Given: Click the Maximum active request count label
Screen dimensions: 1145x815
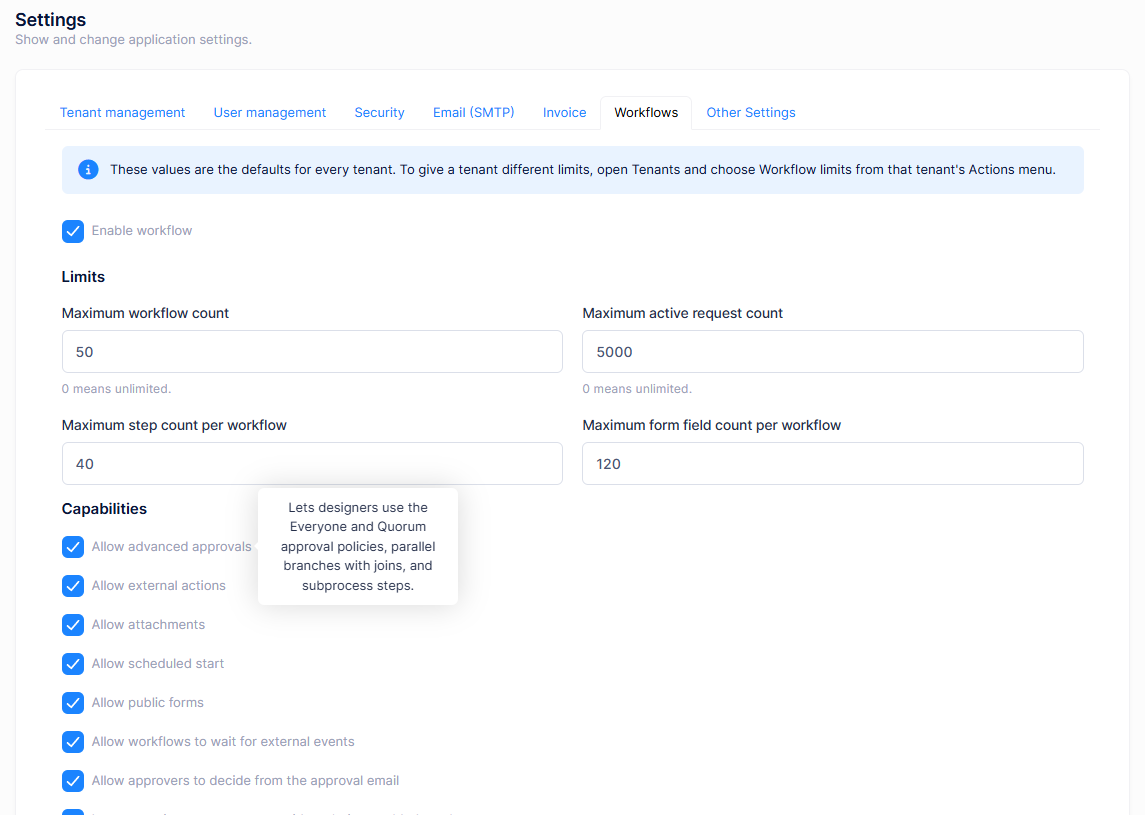Looking at the screenshot, I should click(682, 313).
